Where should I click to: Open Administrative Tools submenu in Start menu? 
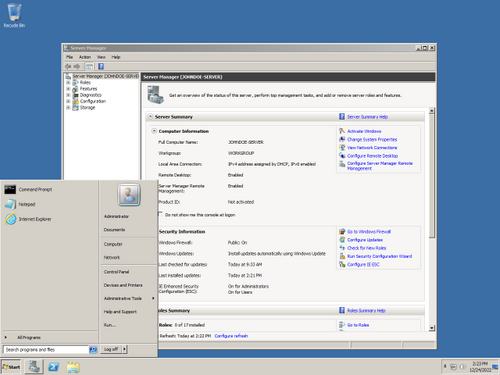pyautogui.click(x=129, y=298)
